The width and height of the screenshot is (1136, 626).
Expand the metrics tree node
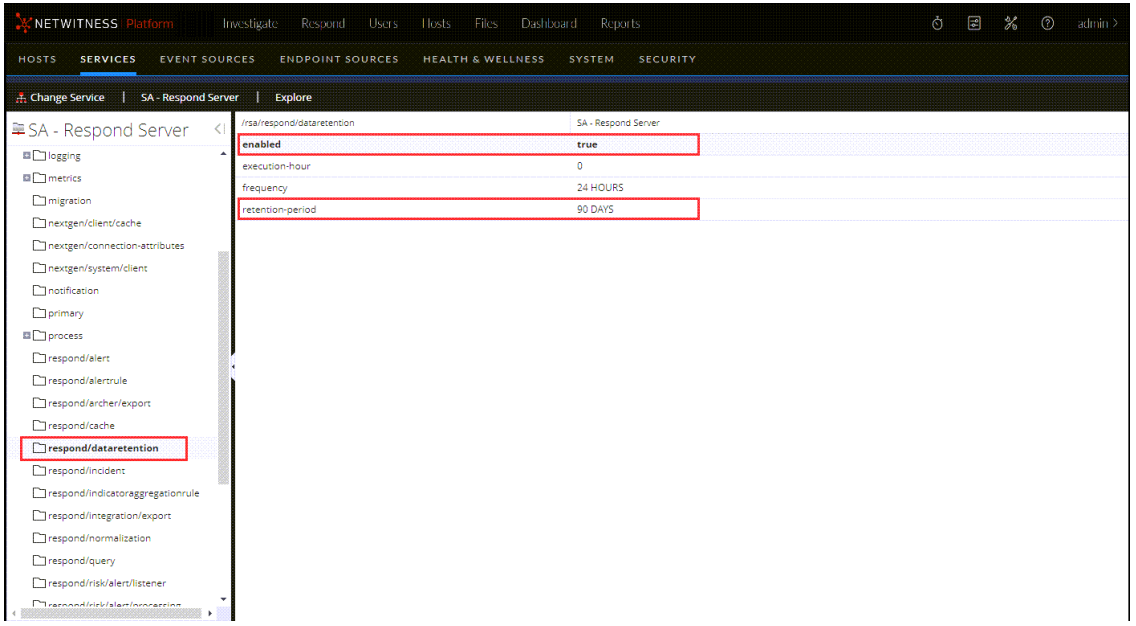[26, 178]
